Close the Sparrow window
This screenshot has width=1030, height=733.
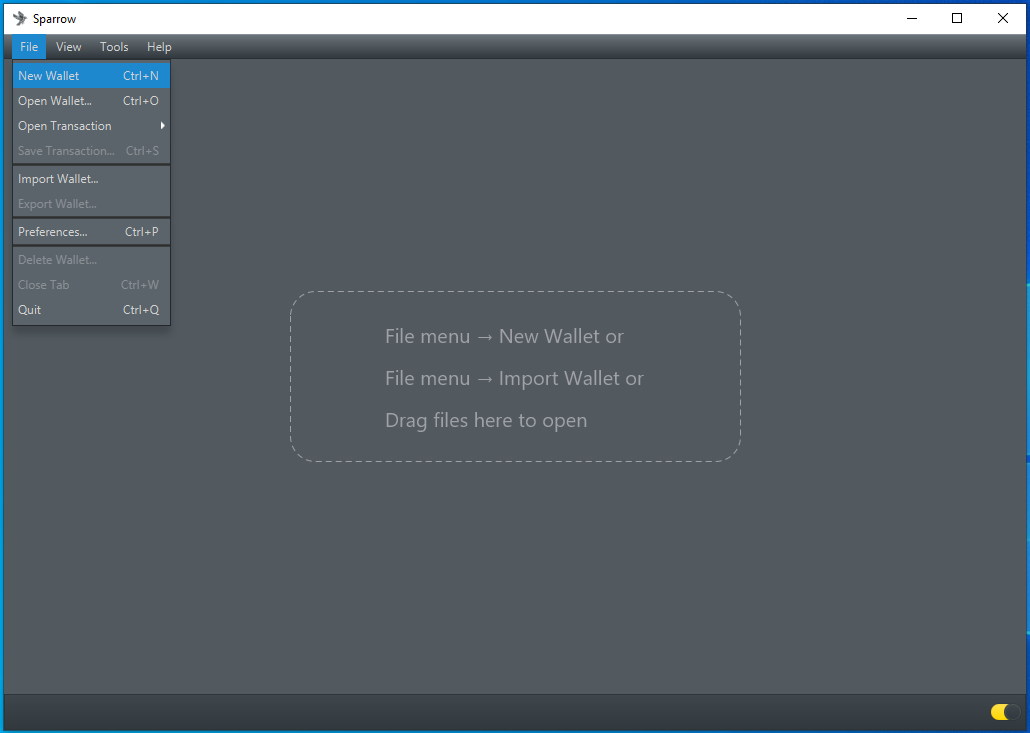pos(1002,18)
